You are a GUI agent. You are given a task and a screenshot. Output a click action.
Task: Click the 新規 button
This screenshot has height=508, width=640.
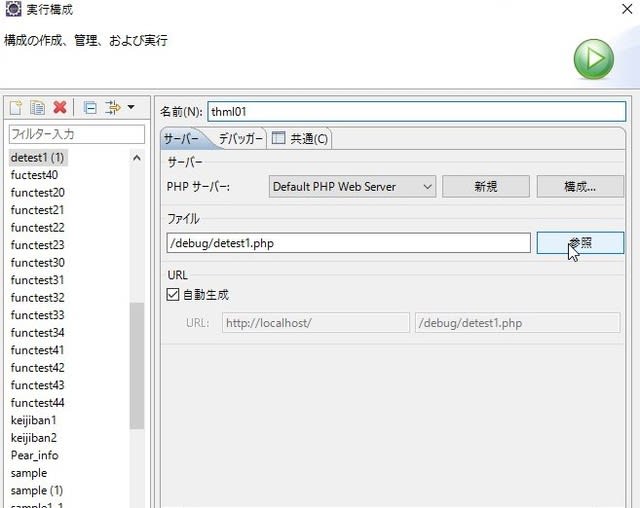pos(485,186)
